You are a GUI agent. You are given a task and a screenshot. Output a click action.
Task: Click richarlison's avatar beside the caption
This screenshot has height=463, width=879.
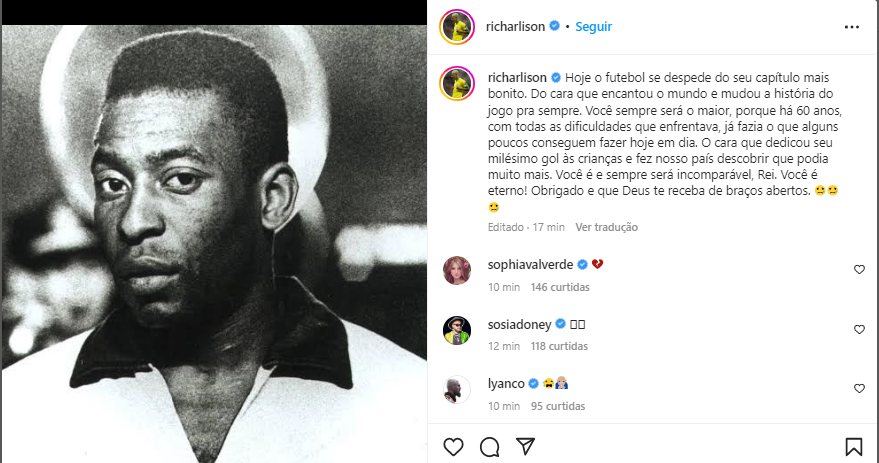[456, 85]
